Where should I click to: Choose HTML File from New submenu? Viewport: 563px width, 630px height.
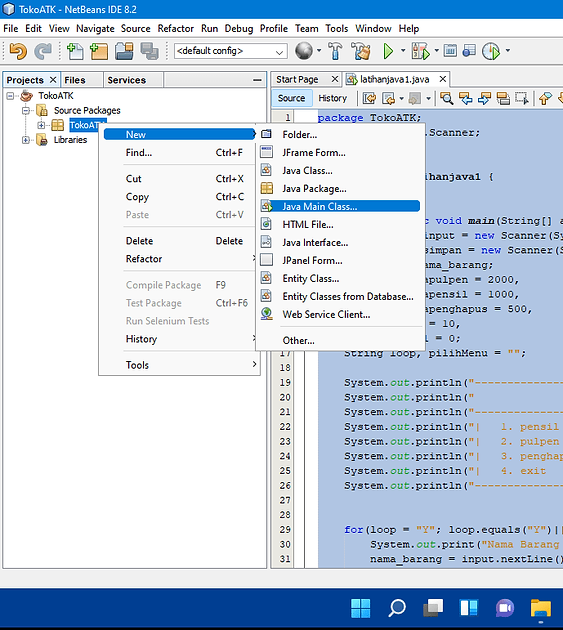[340, 225]
